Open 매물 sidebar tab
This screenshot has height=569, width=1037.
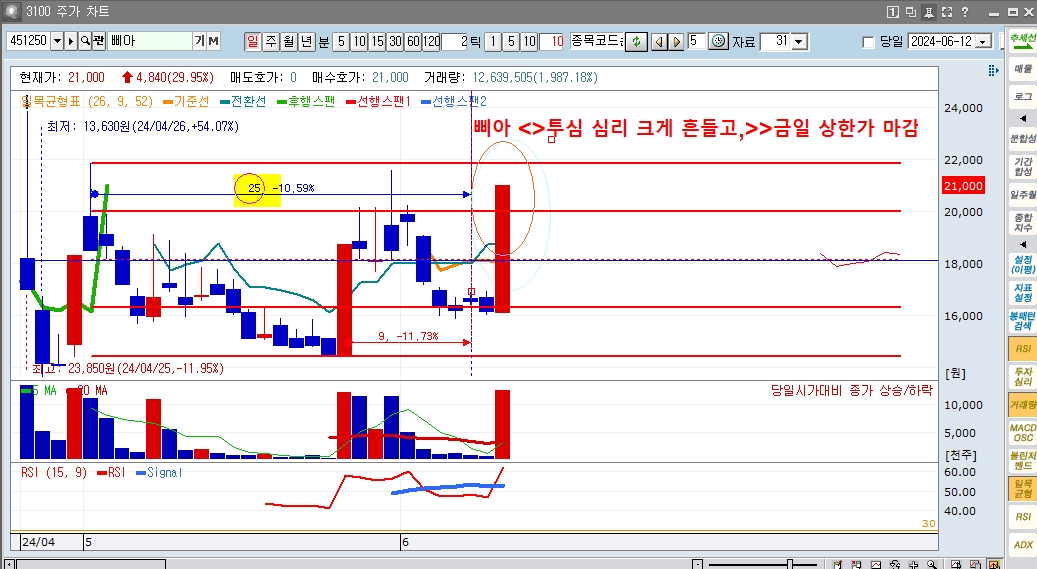click(x=1022, y=68)
